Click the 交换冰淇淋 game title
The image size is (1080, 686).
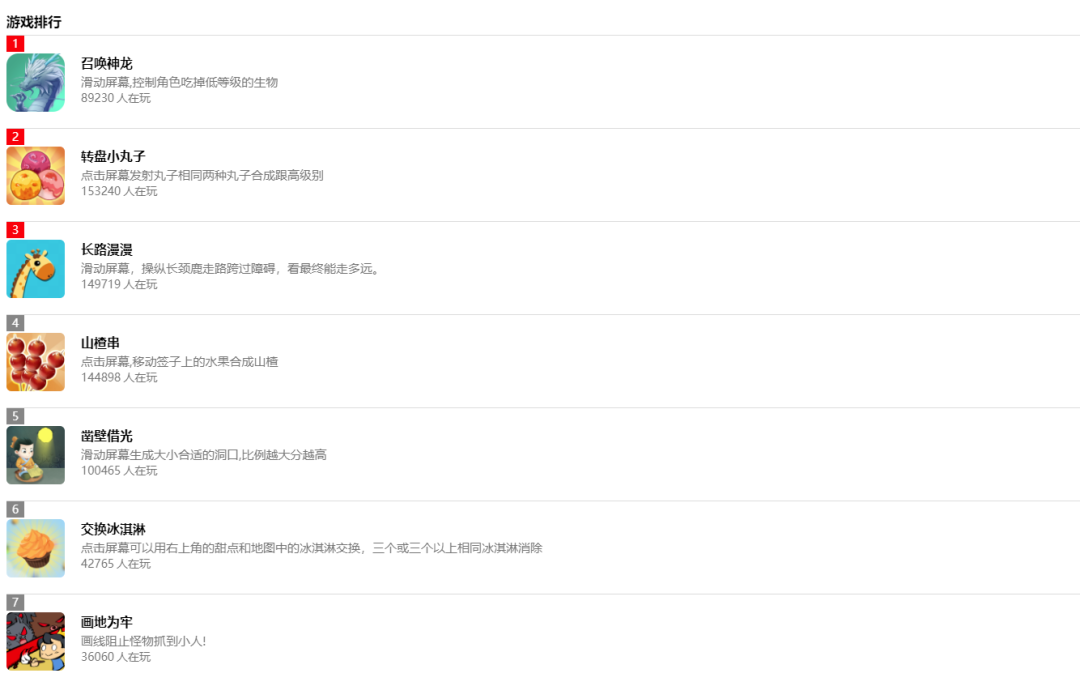pyautogui.click(x=113, y=529)
